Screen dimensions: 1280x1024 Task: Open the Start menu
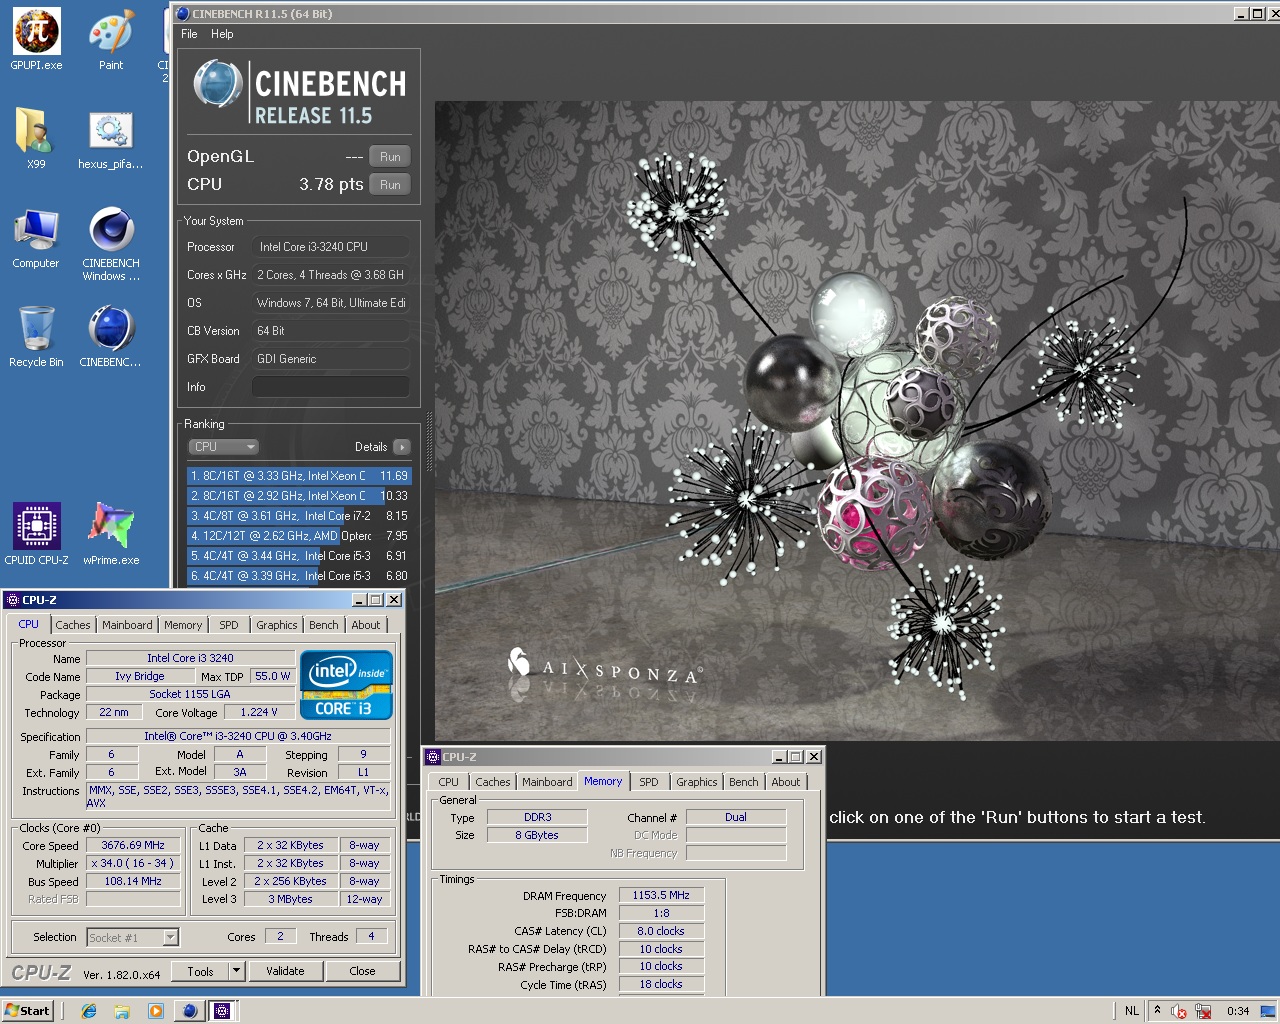click(x=27, y=1011)
